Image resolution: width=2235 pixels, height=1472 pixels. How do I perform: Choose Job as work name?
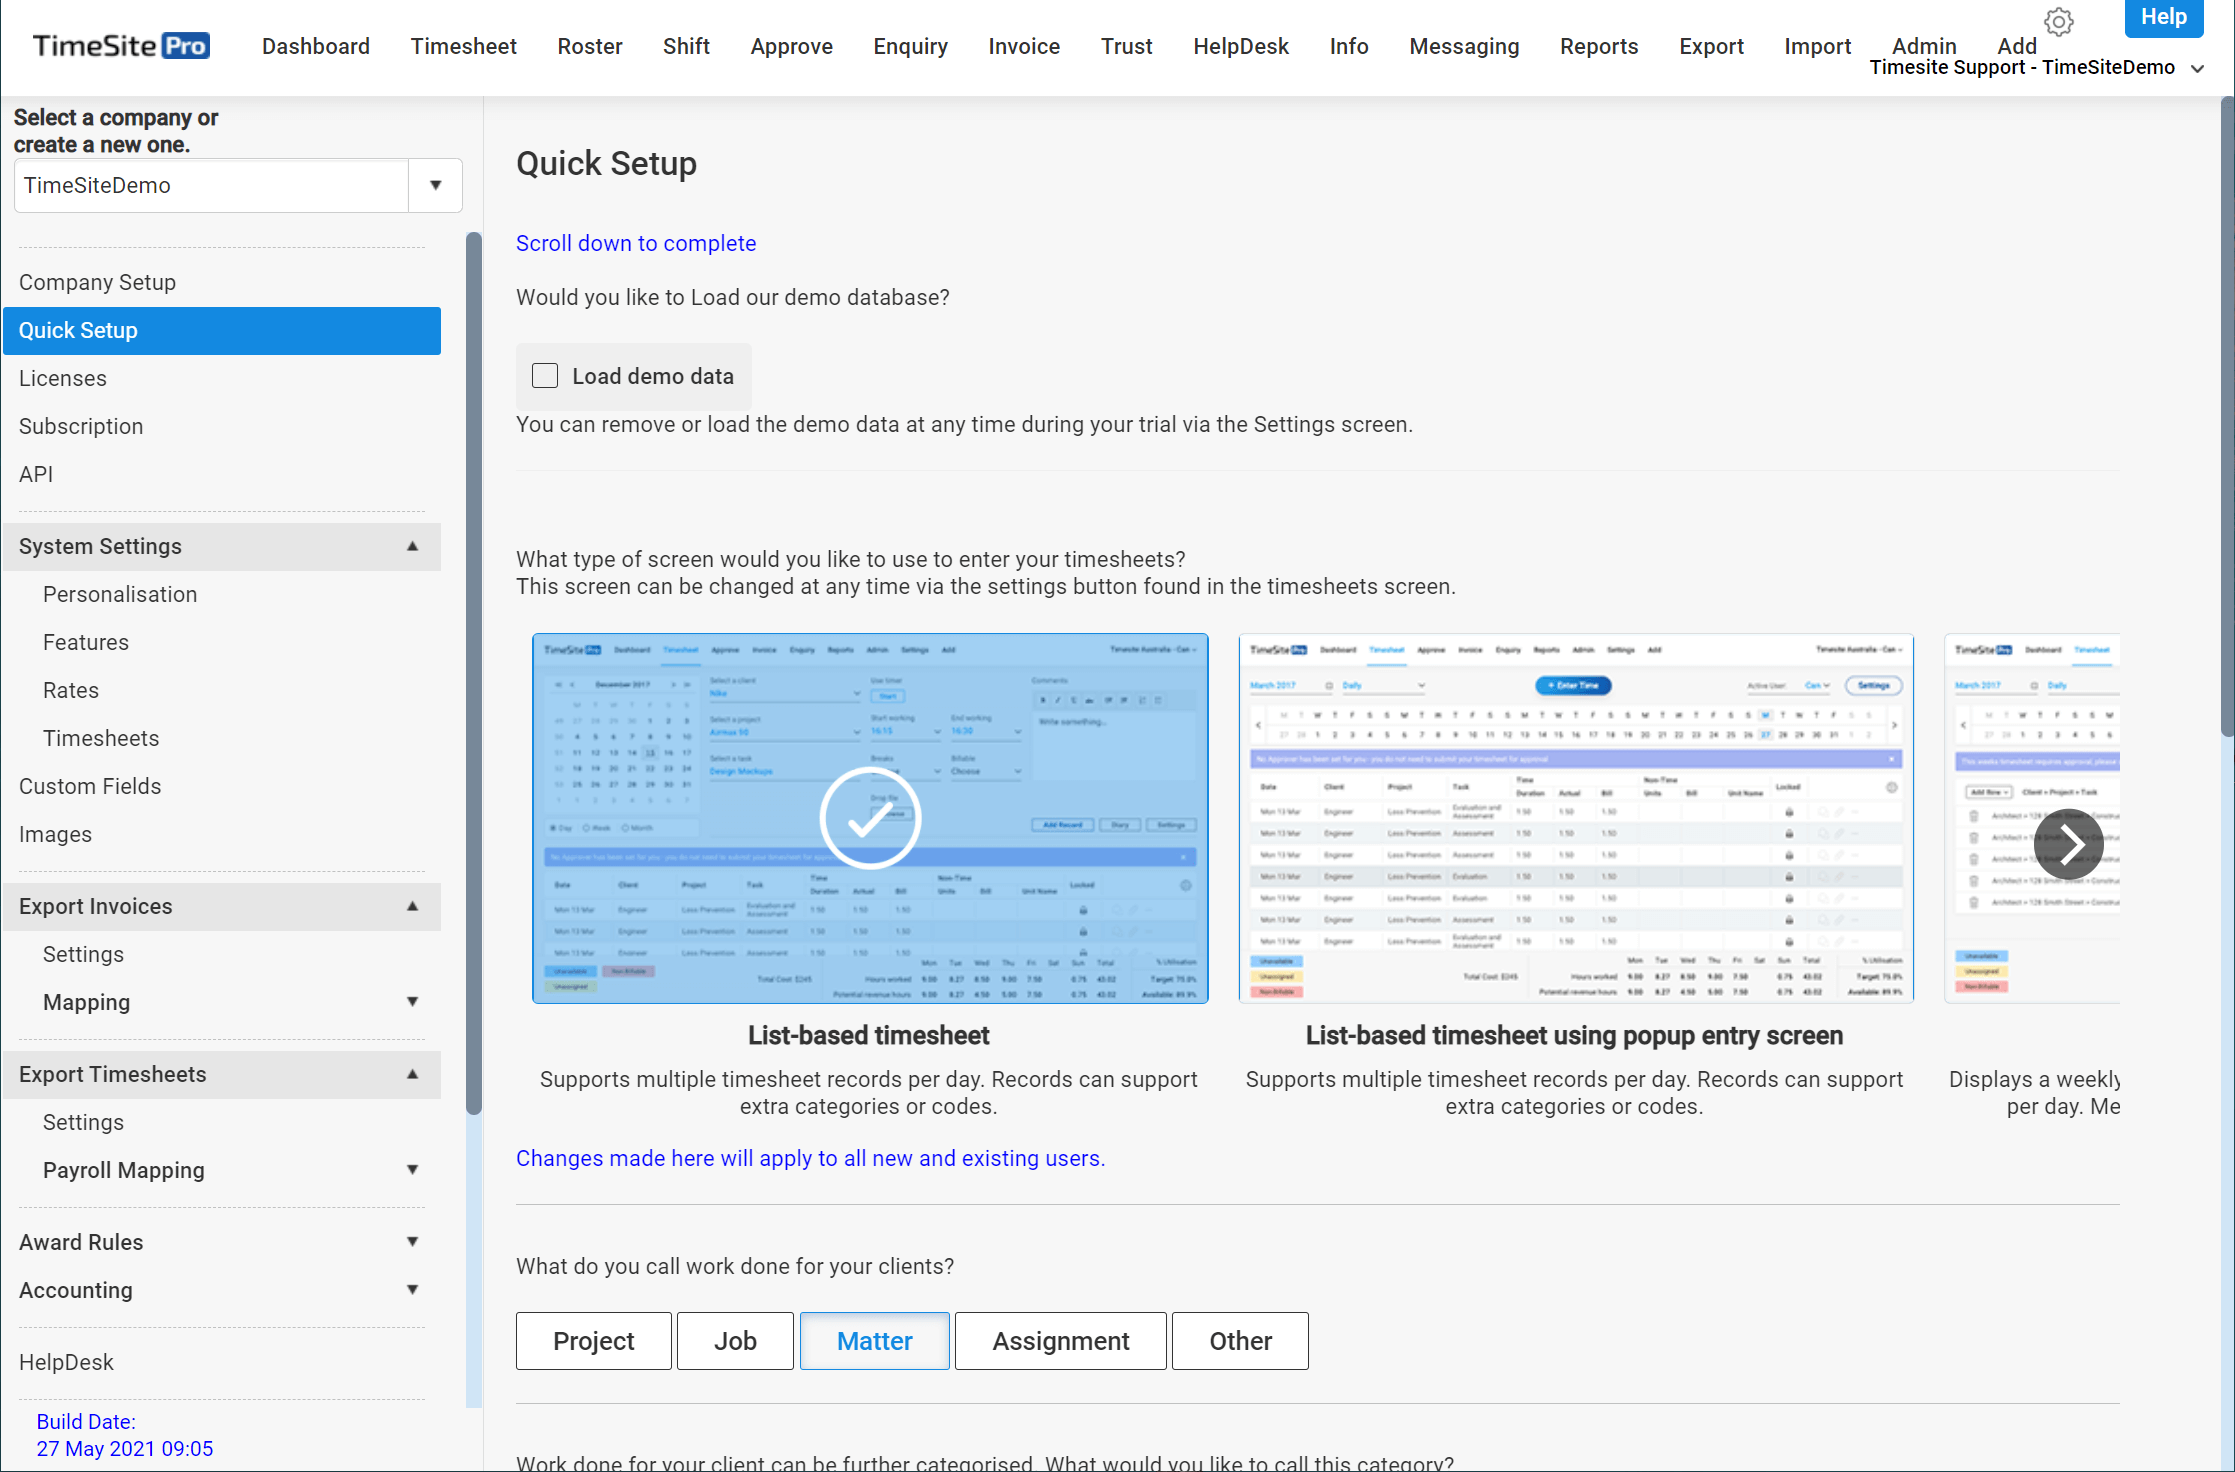(x=735, y=1341)
